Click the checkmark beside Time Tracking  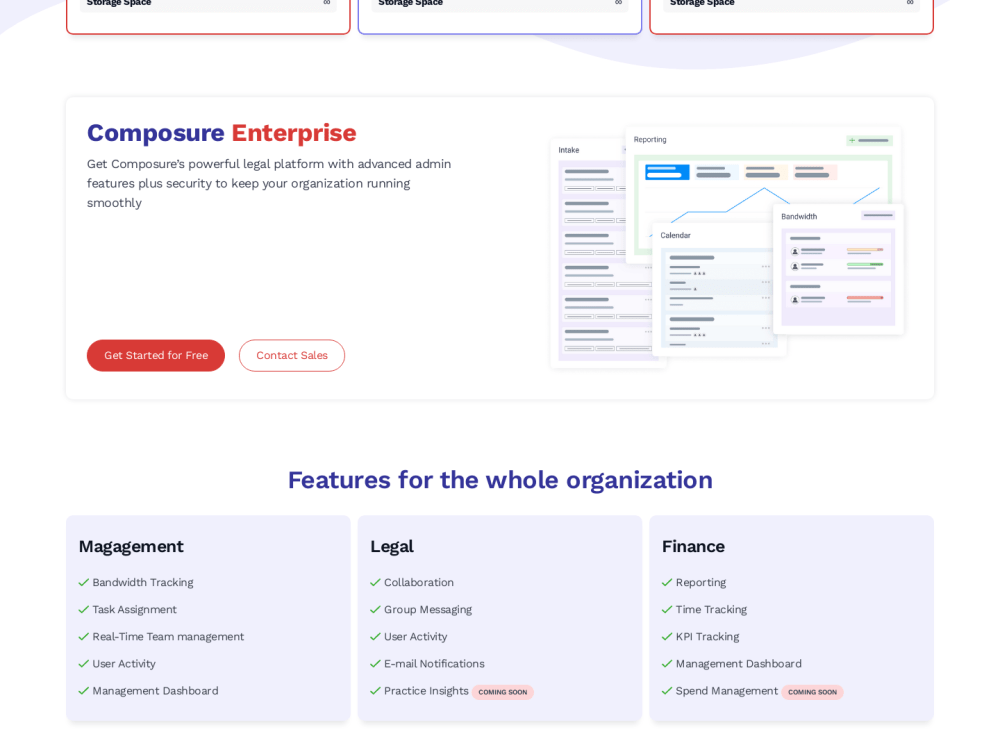(x=667, y=610)
